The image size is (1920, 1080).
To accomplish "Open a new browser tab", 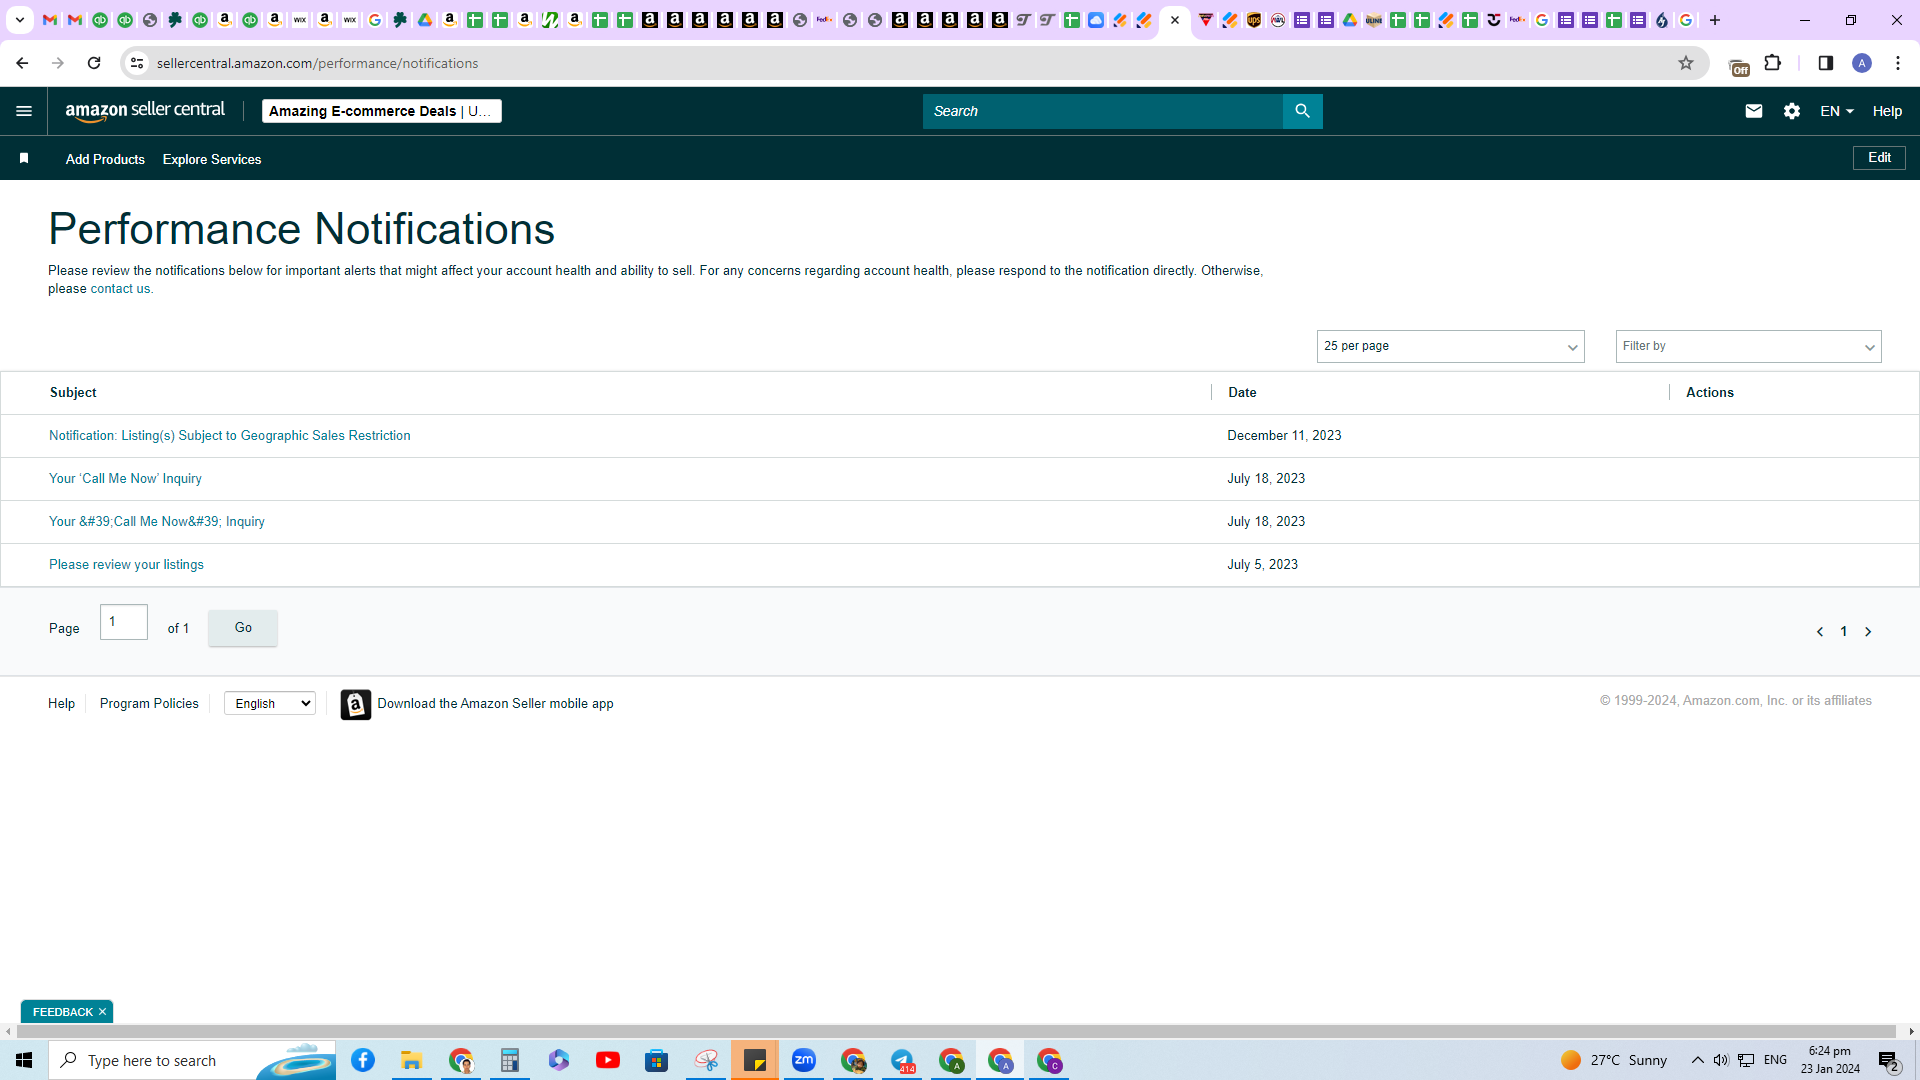I will [1715, 20].
